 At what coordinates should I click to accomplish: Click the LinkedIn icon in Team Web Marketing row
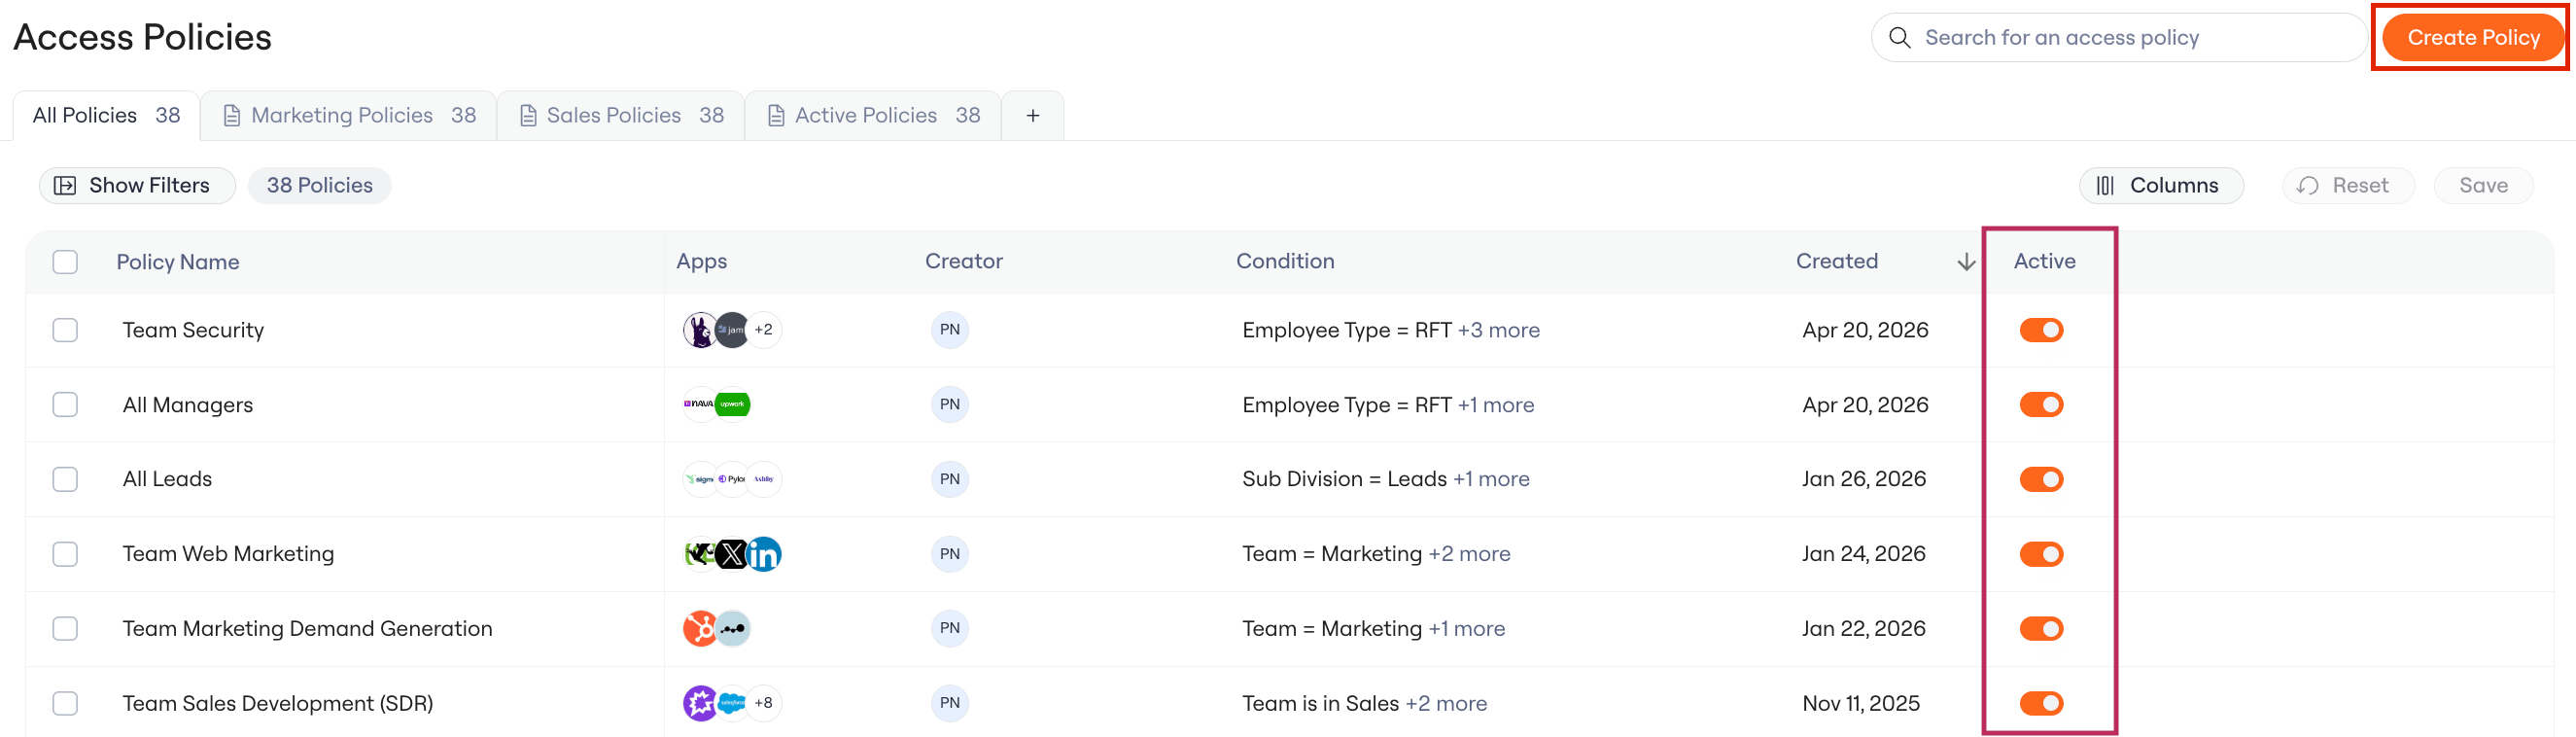[x=764, y=554]
